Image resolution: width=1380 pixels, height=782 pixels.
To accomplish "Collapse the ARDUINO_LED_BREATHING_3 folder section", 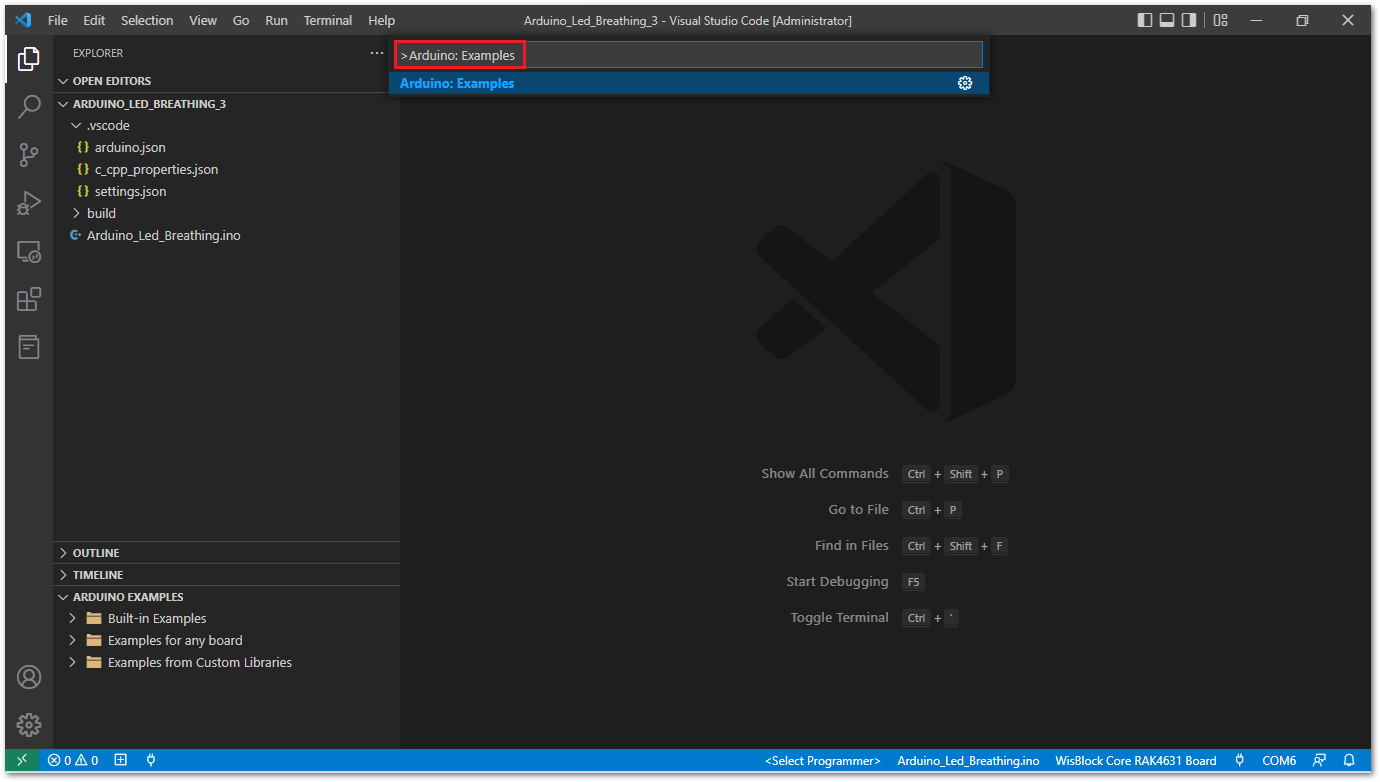I will click(226, 104).
